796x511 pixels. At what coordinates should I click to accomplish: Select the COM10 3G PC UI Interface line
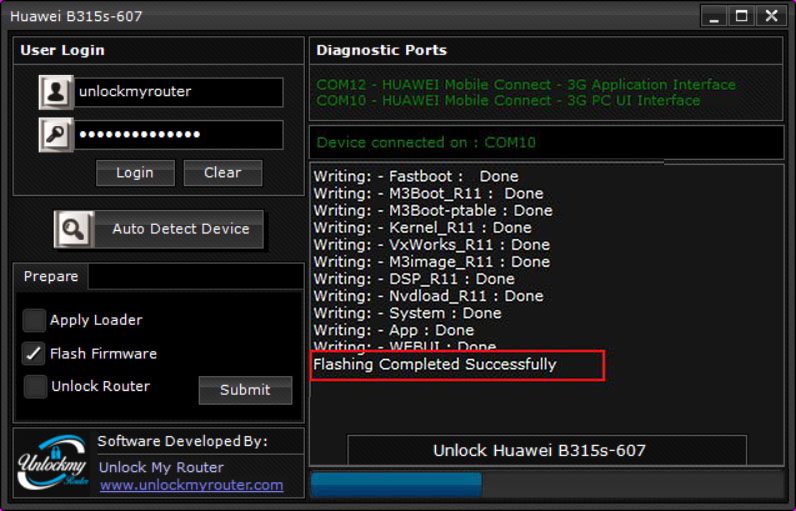pyautogui.click(x=508, y=100)
